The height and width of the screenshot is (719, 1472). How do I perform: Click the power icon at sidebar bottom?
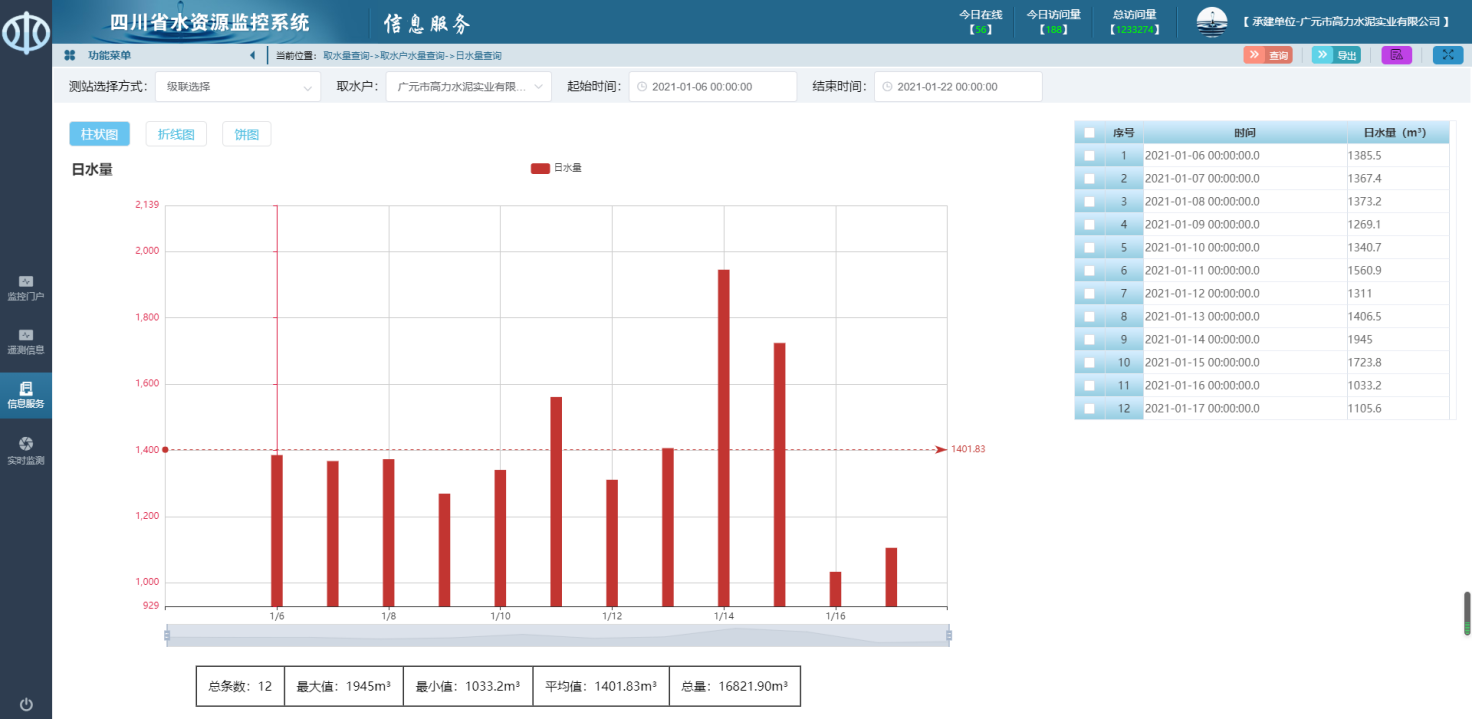(x=26, y=704)
